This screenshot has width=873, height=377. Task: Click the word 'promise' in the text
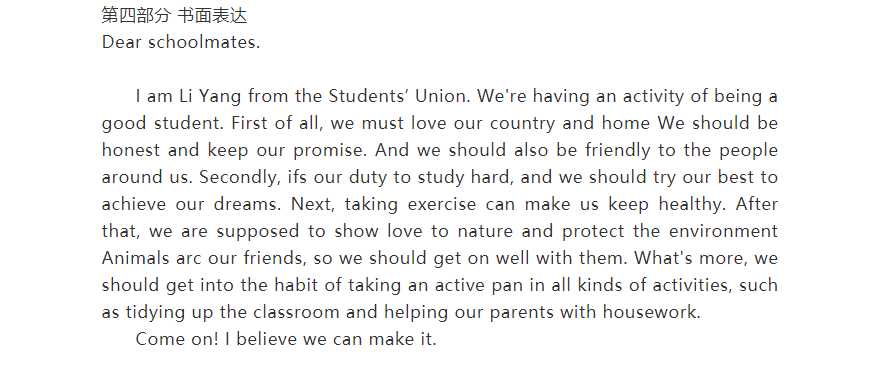pyautogui.click(x=328, y=150)
